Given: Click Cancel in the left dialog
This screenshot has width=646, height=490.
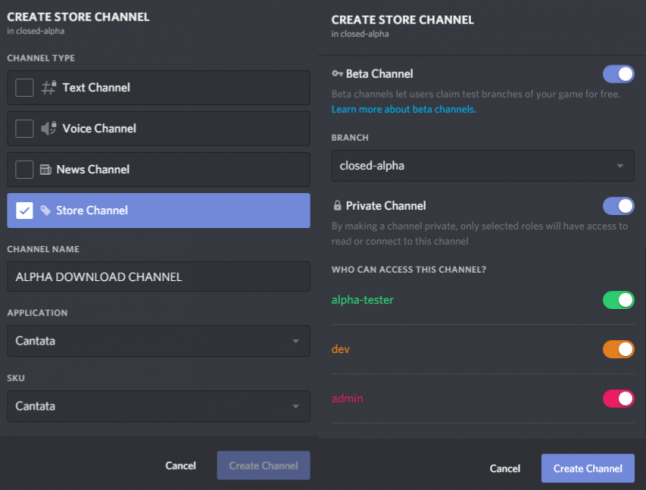Looking at the screenshot, I should [180, 466].
